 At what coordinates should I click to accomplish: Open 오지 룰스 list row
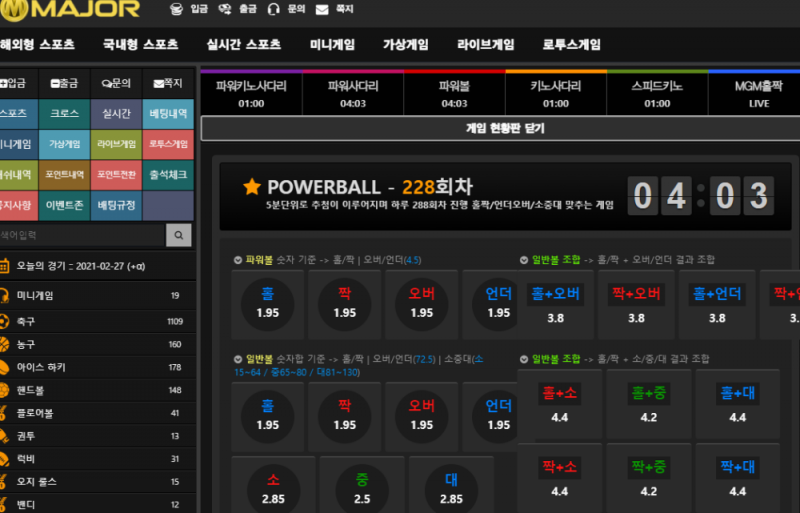[x=97, y=482]
